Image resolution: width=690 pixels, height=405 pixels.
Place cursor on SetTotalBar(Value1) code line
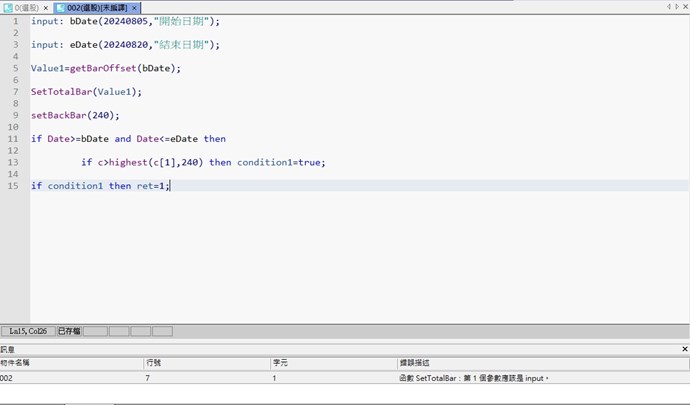(86, 91)
